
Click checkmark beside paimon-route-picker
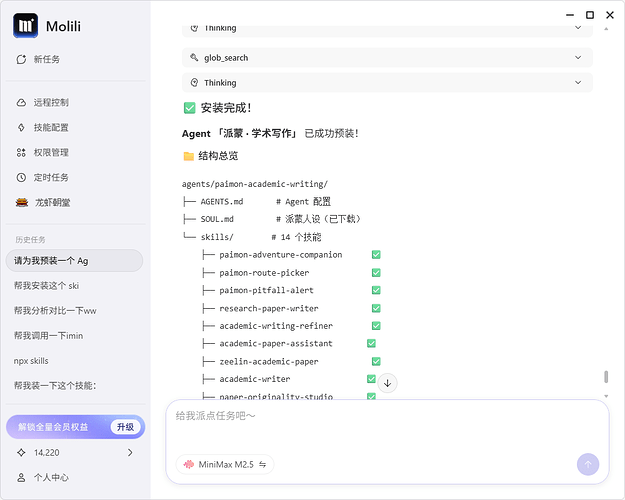point(376,273)
